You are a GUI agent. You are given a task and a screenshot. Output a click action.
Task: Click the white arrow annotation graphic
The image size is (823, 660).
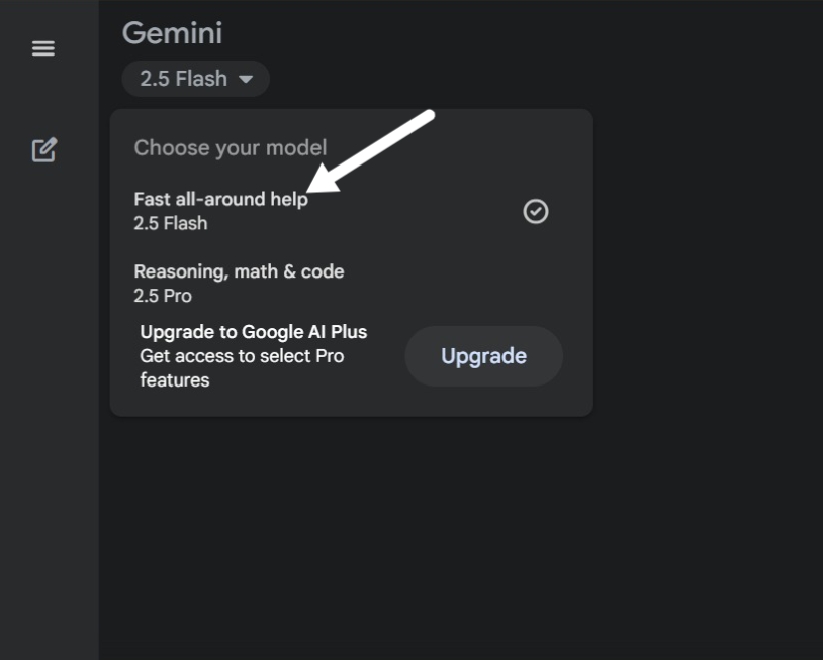(x=374, y=150)
